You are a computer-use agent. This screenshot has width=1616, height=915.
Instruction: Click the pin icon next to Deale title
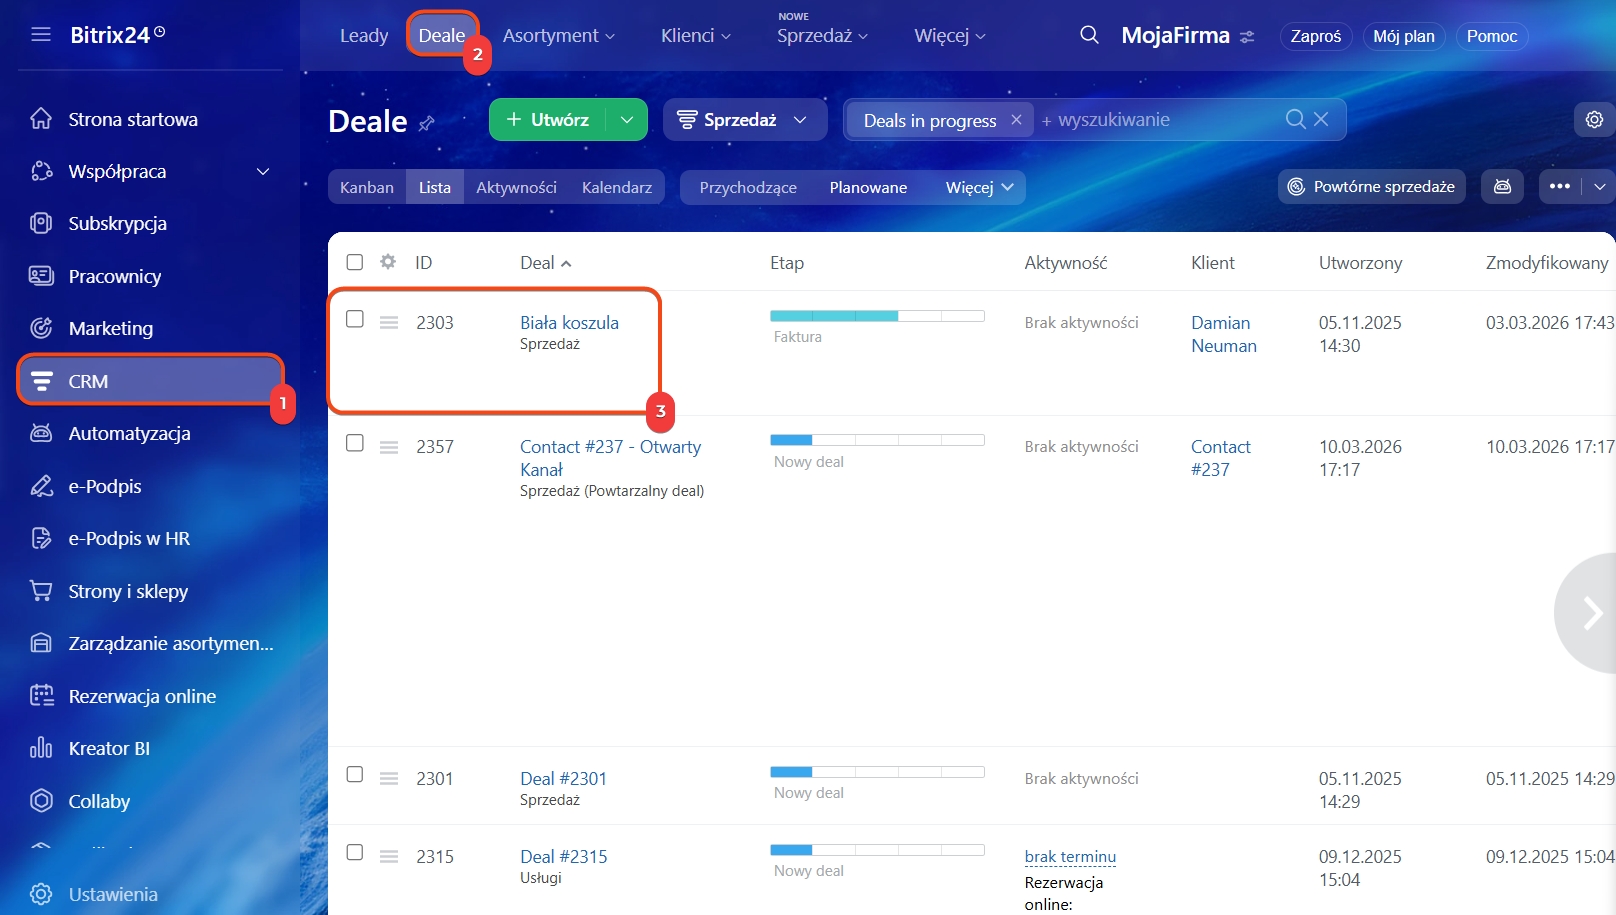point(427,123)
